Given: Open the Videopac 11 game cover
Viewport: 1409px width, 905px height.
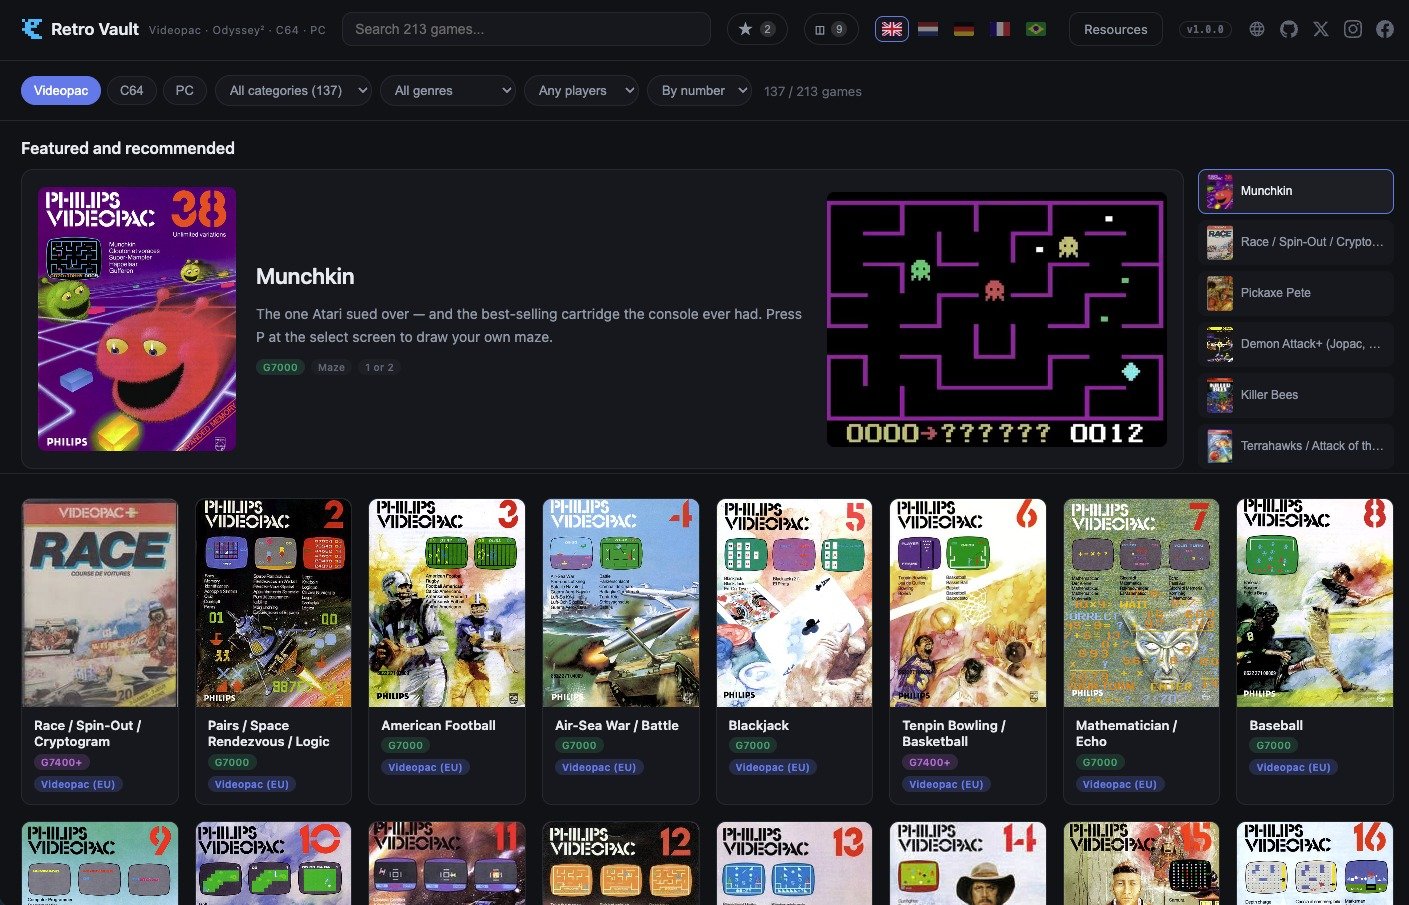Looking at the screenshot, I should tap(447, 864).
